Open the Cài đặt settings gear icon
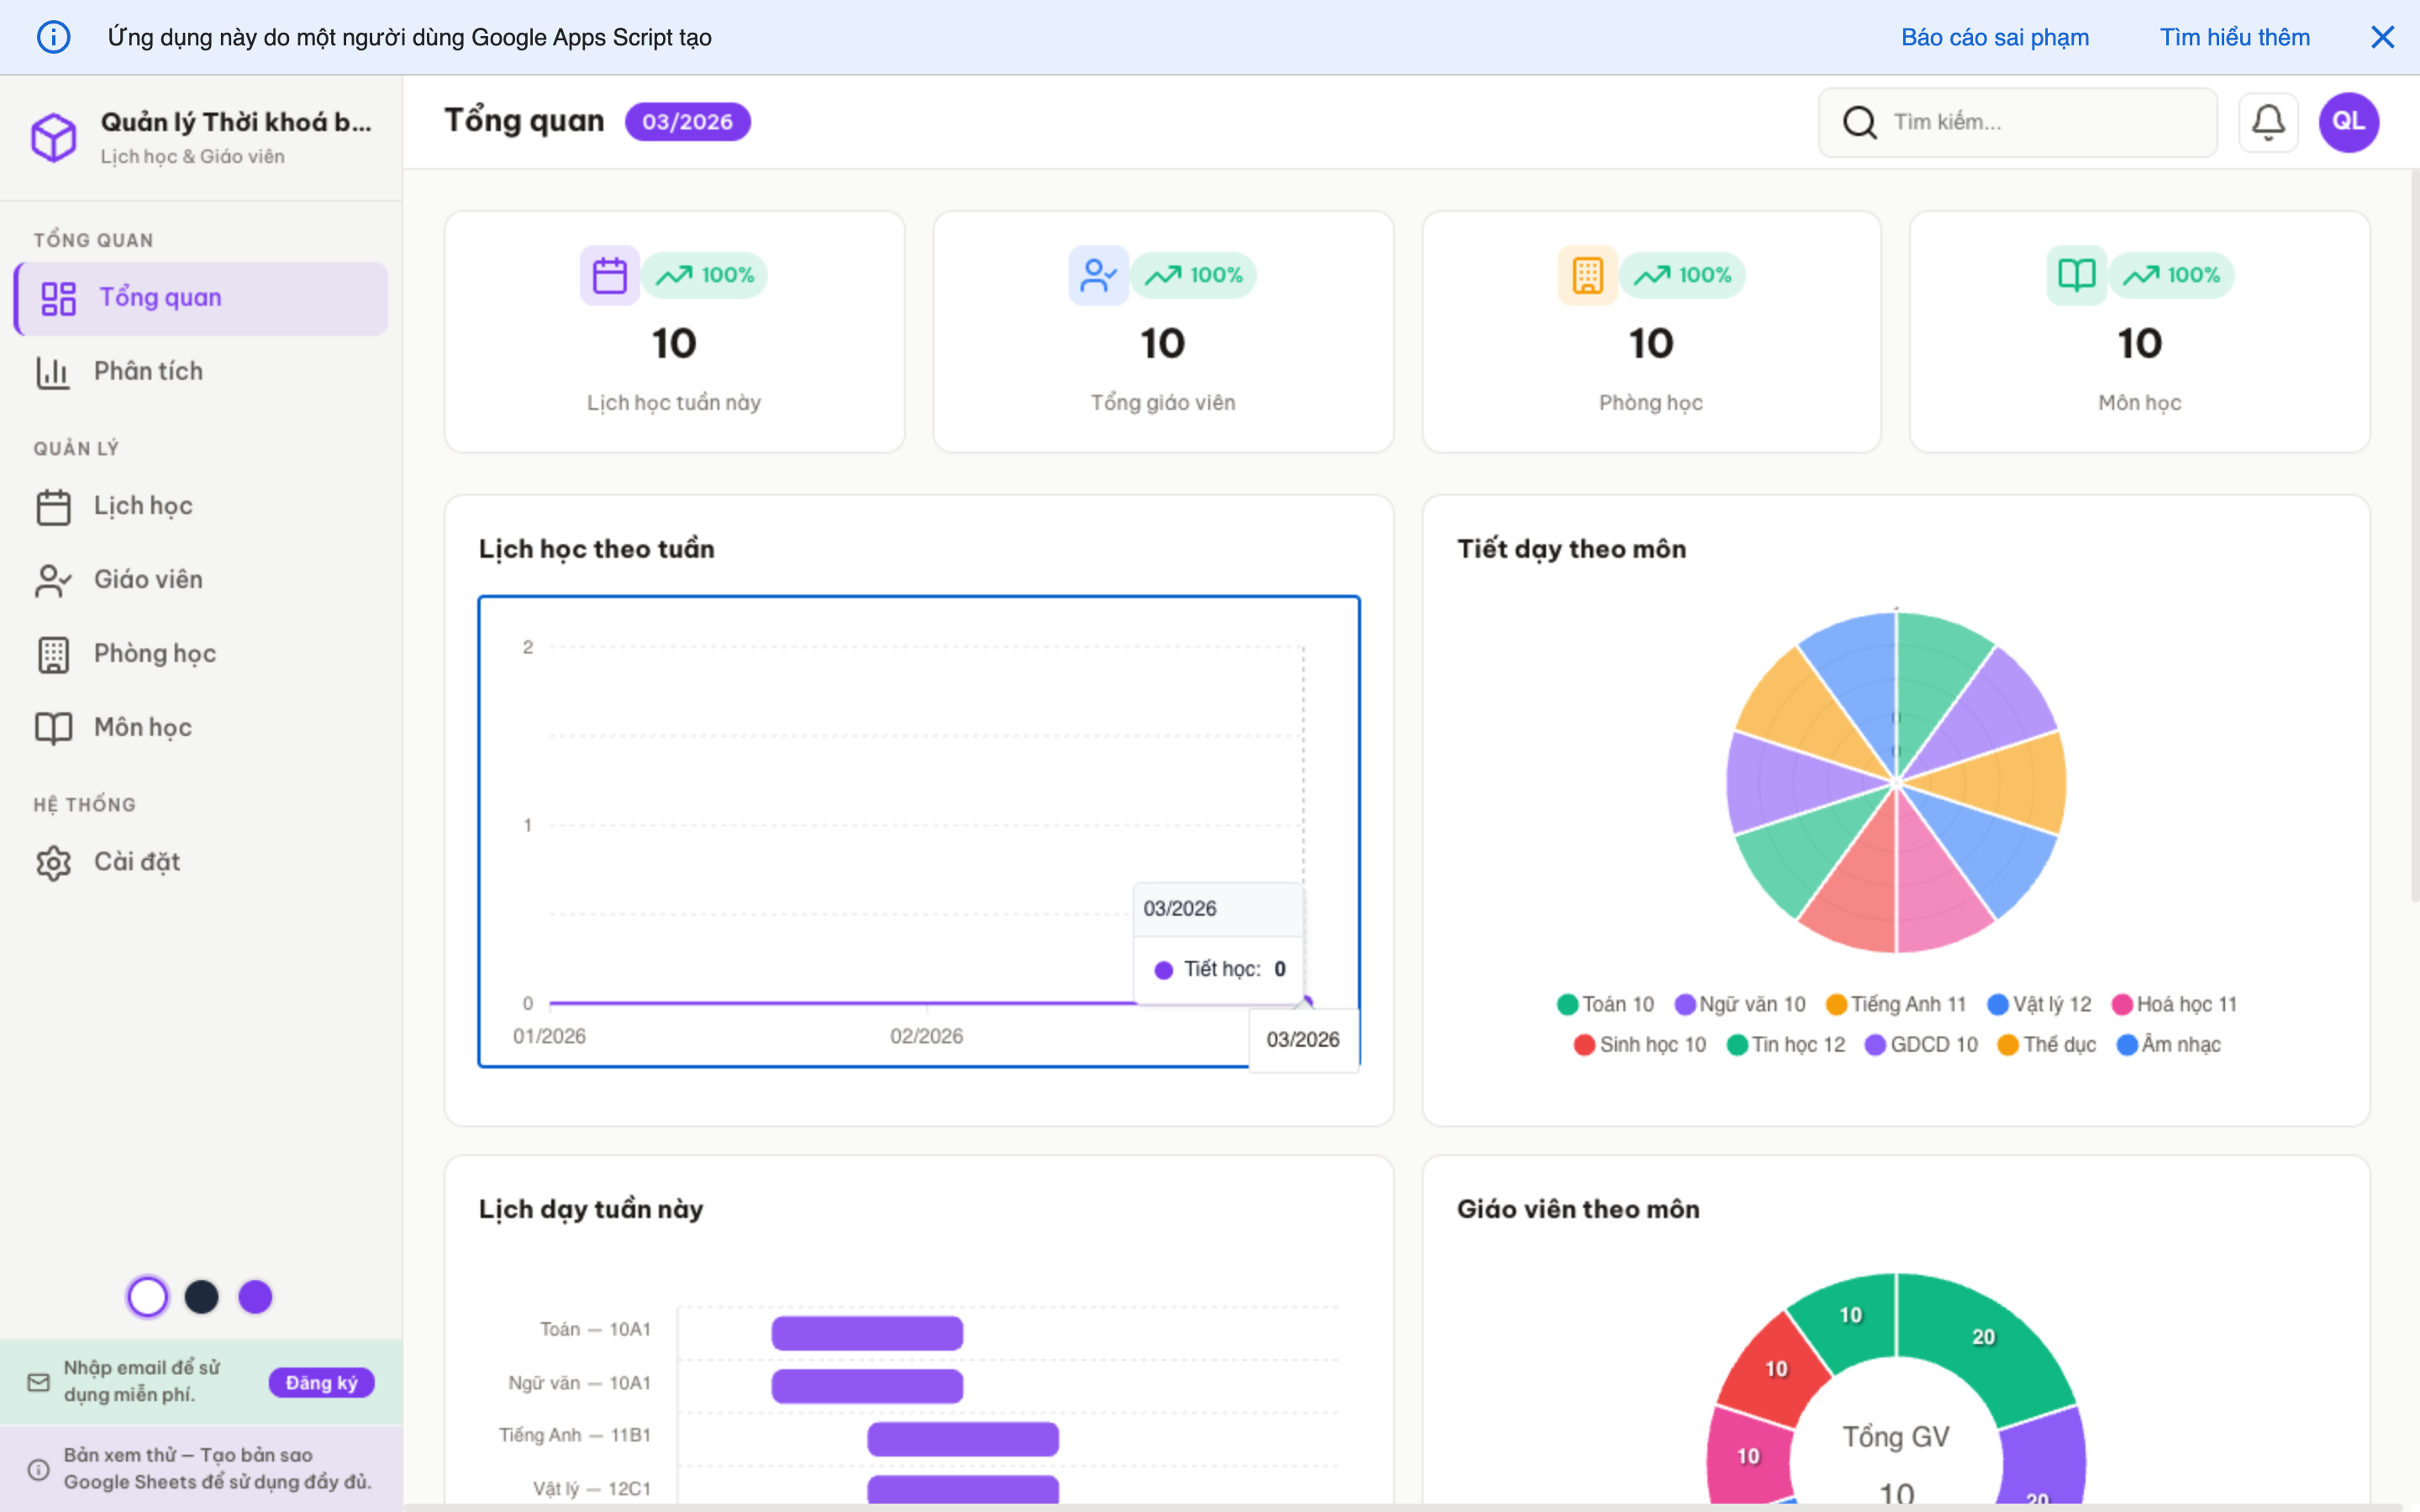The width and height of the screenshot is (2420, 1512). tap(53, 861)
